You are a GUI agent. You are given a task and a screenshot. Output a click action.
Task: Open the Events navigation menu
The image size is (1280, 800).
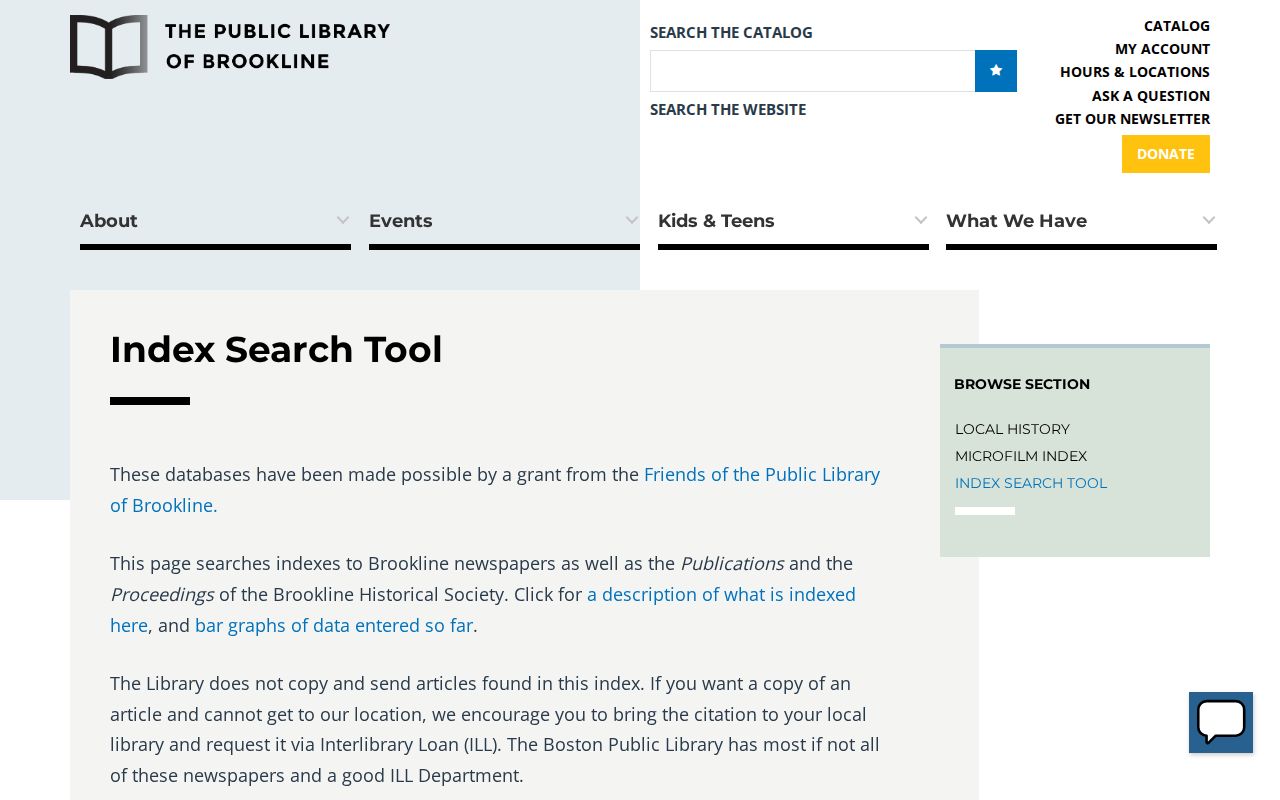(x=401, y=221)
